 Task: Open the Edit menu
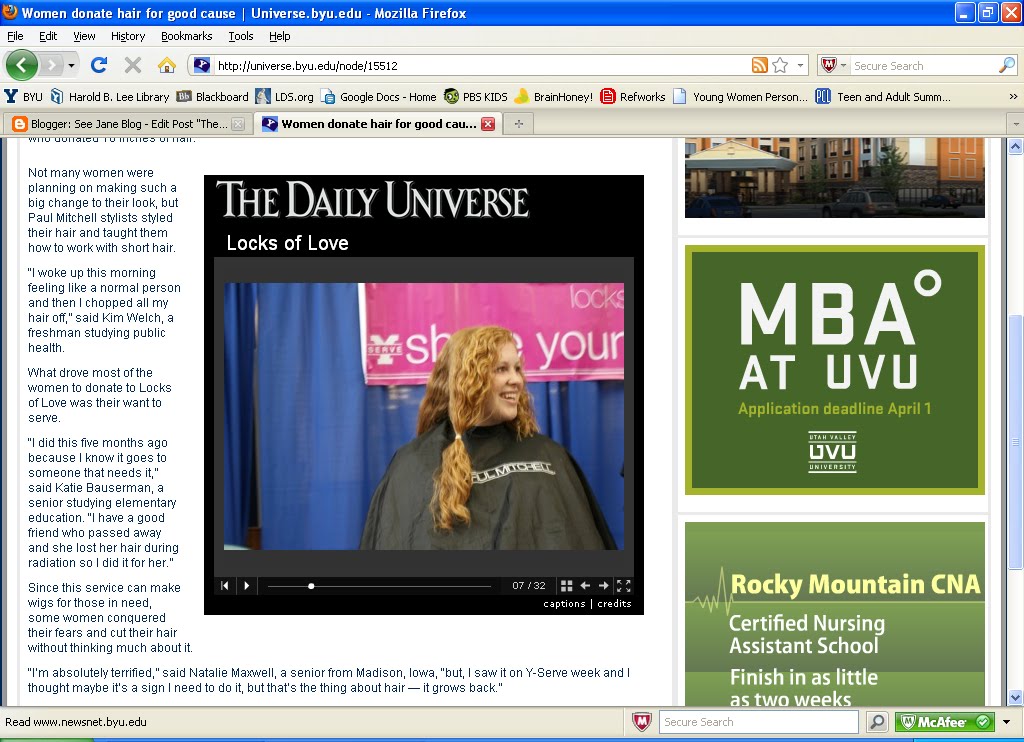48,36
